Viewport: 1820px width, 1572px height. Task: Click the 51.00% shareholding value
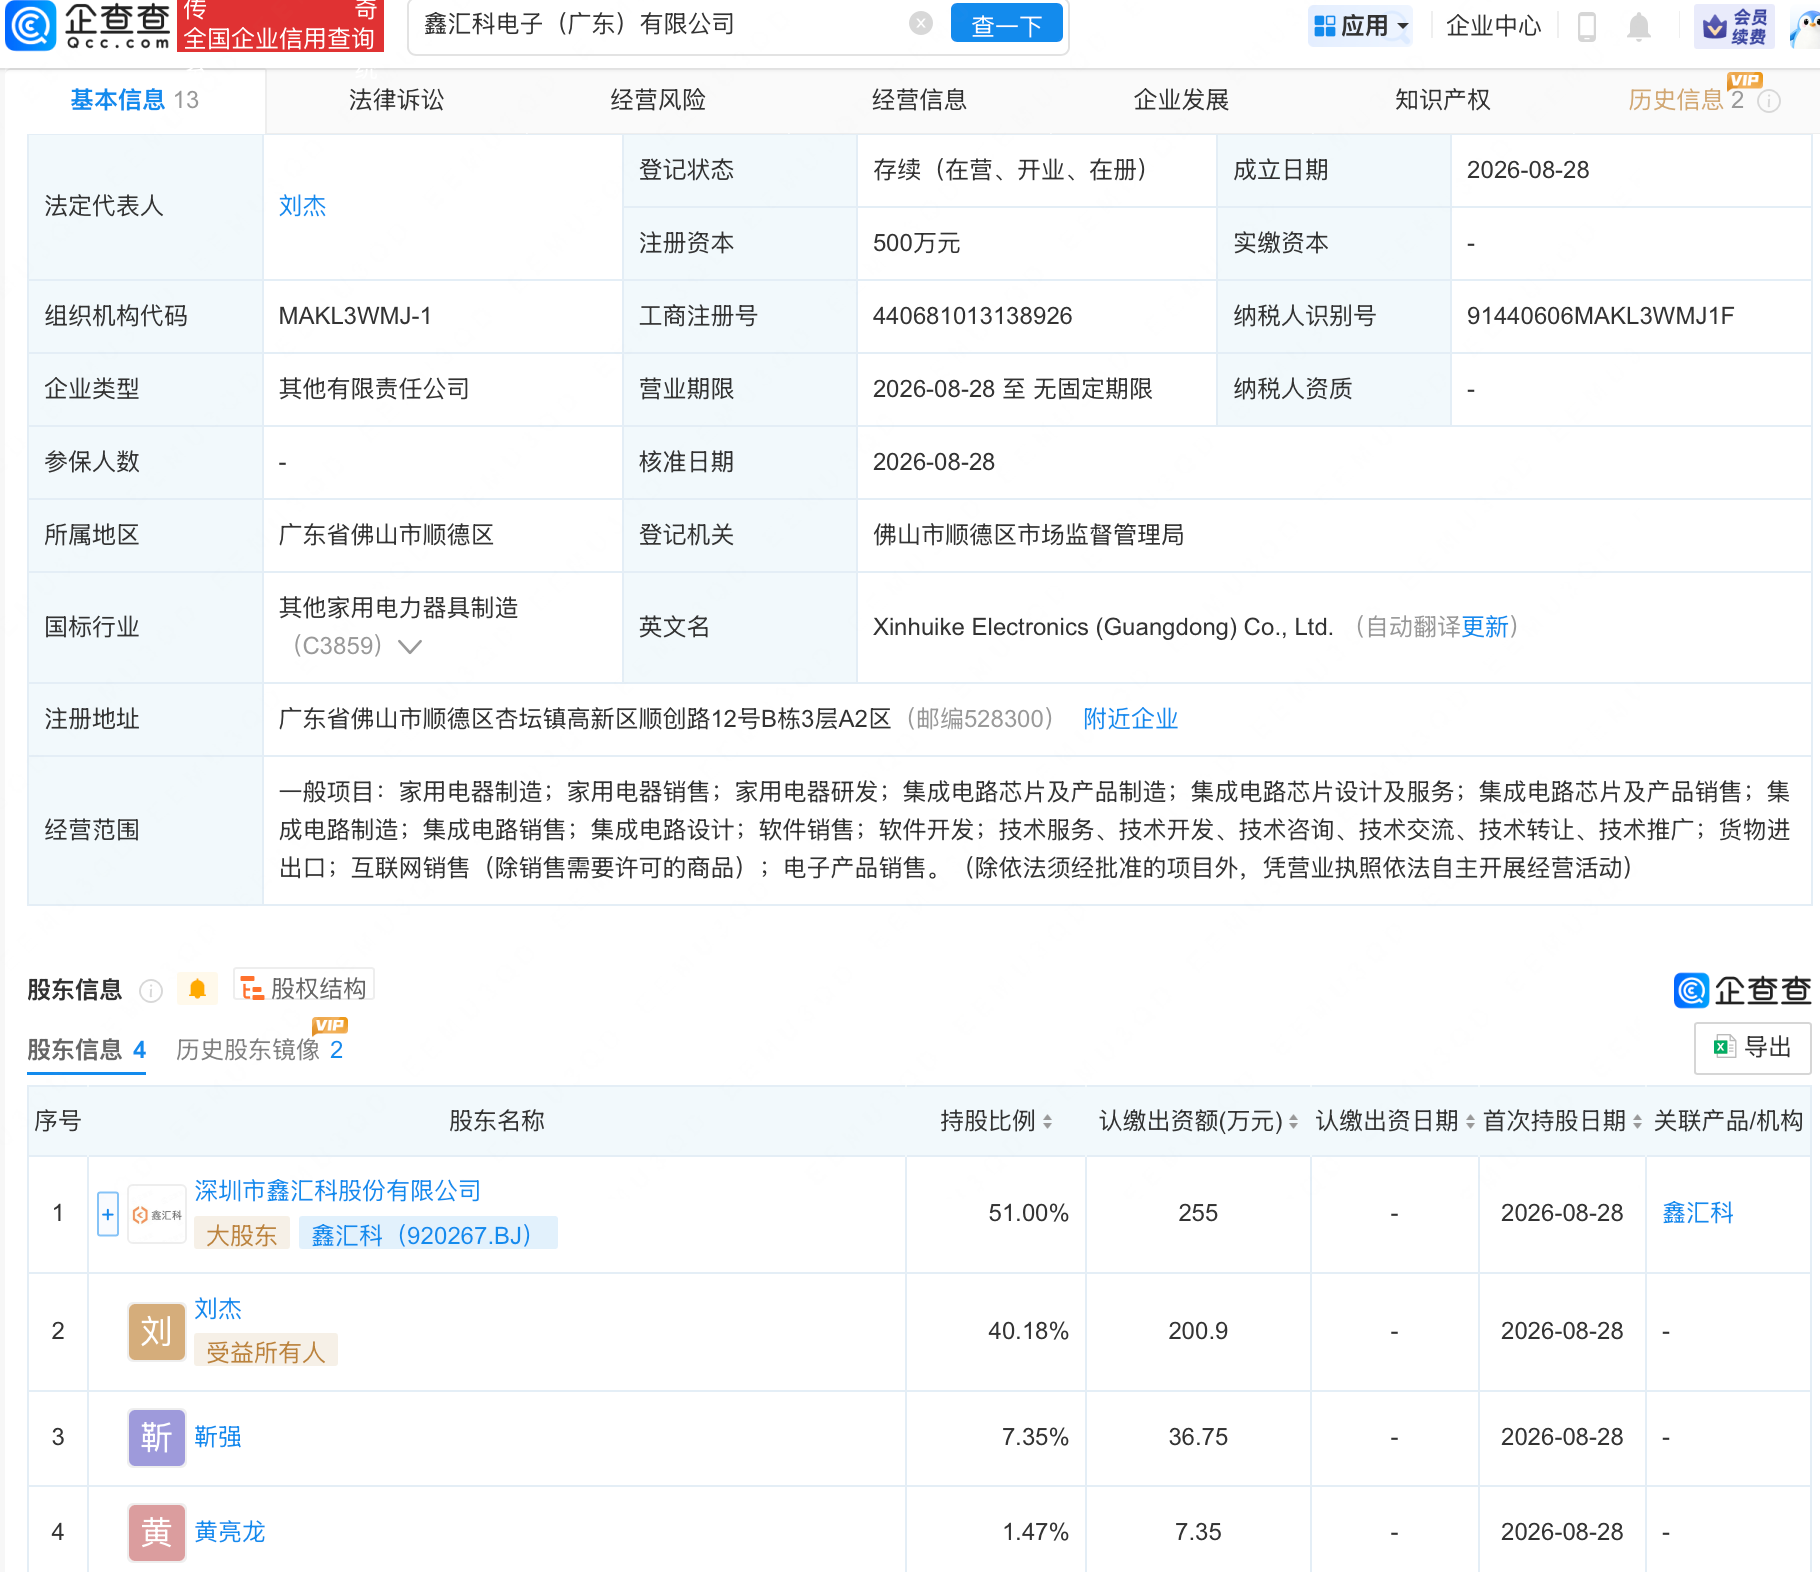click(x=1028, y=1213)
